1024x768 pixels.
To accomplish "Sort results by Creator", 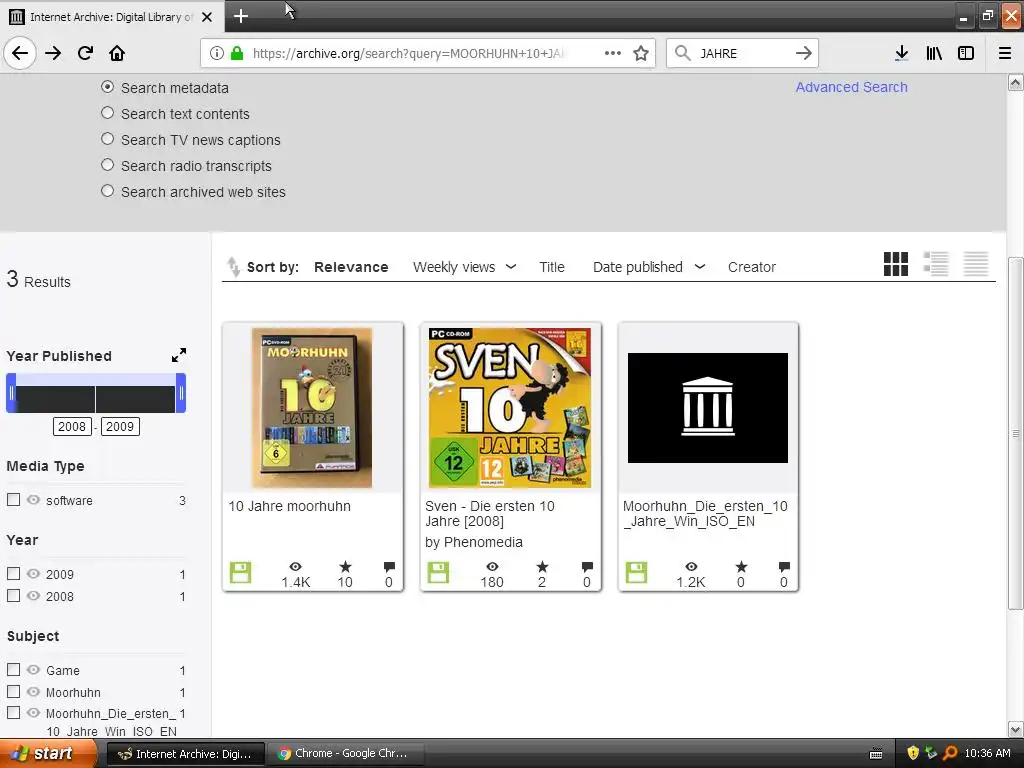I will tap(752, 267).
